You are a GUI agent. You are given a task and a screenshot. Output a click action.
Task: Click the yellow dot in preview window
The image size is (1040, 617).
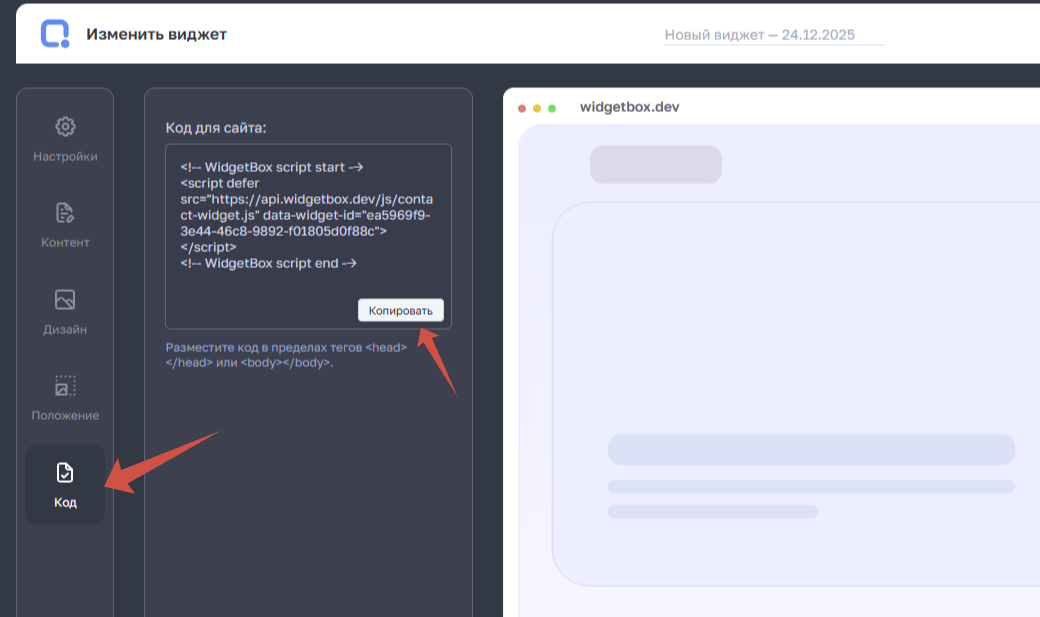click(x=537, y=108)
